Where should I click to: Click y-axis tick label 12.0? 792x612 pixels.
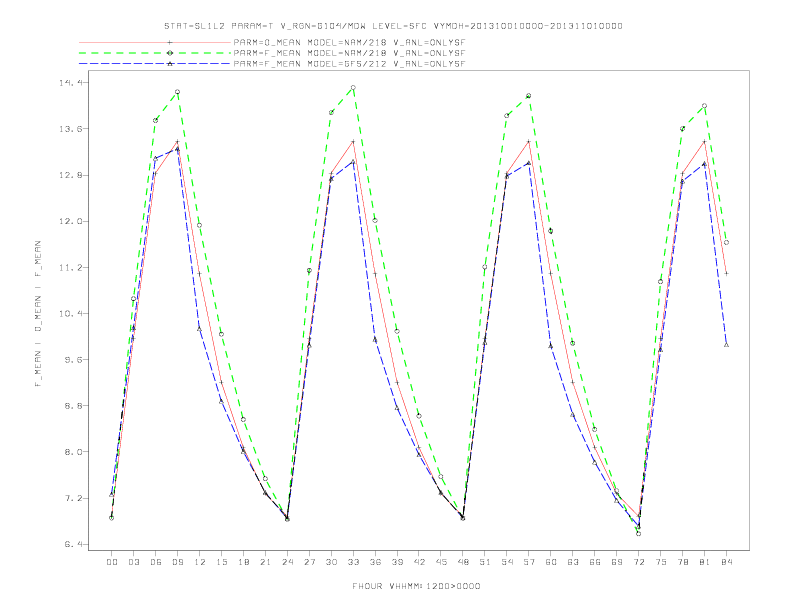pos(71,221)
